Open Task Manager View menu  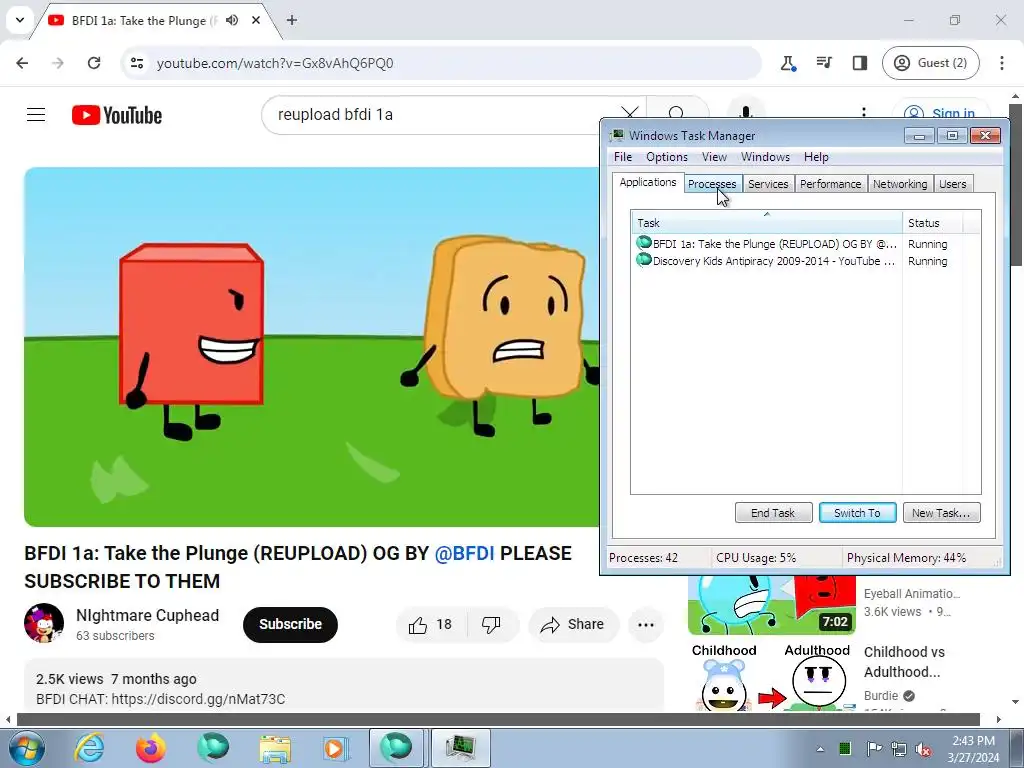tap(714, 157)
